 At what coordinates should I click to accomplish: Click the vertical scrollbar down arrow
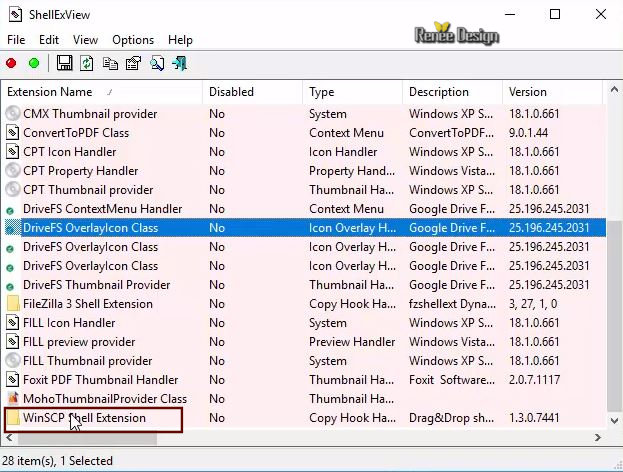click(x=614, y=420)
